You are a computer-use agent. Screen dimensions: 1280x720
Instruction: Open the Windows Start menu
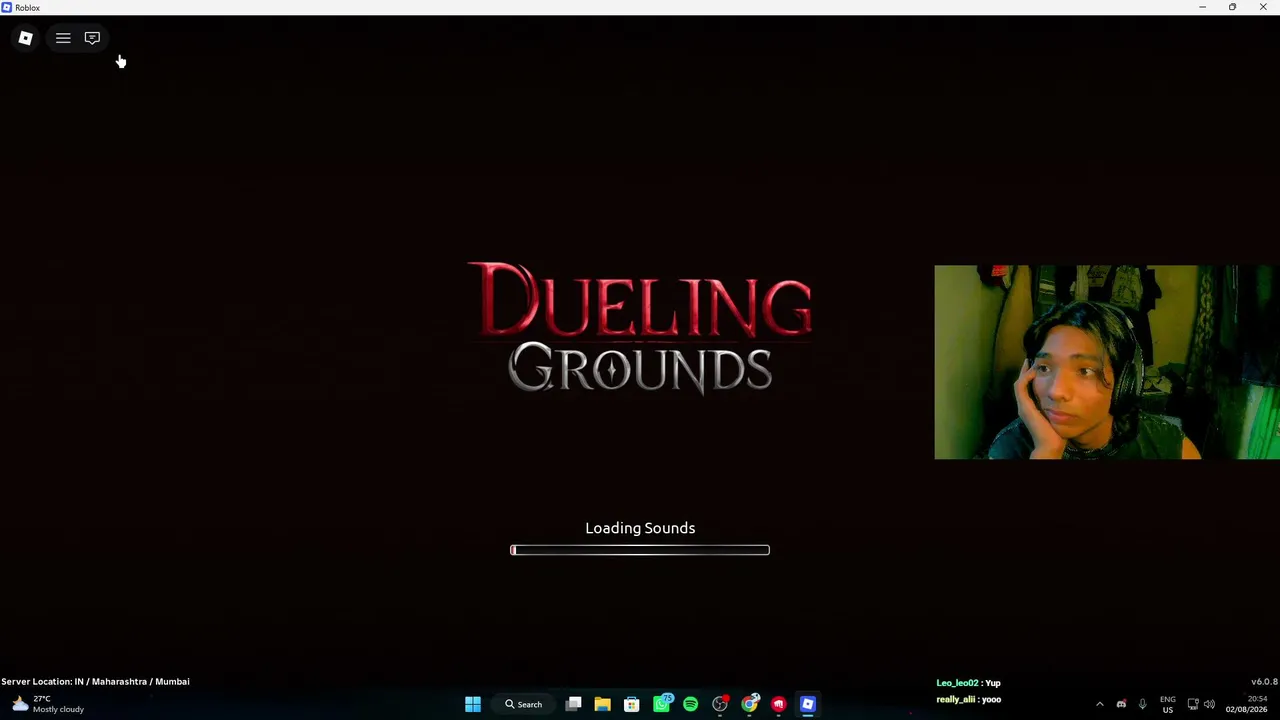tap(473, 704)
